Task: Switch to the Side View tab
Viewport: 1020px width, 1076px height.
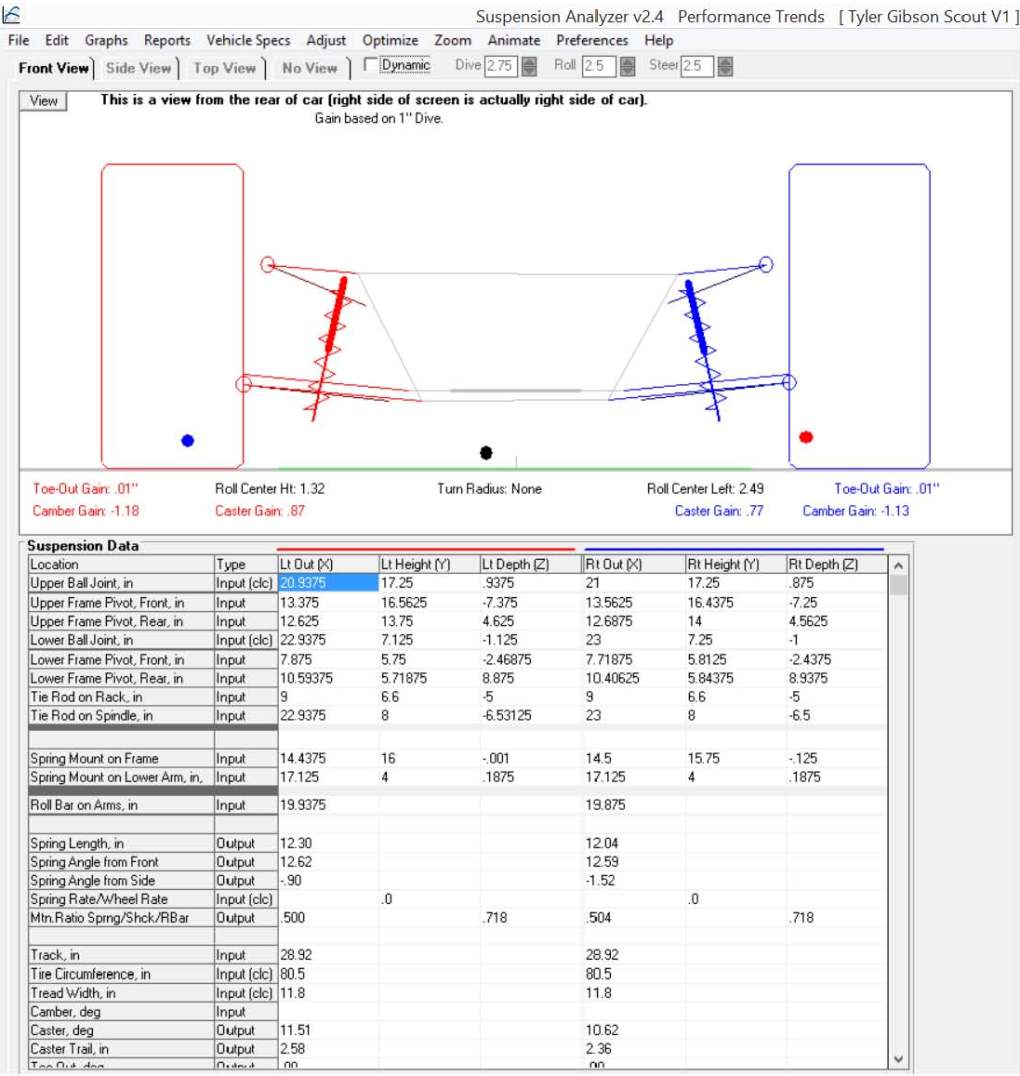Action: 138,68
